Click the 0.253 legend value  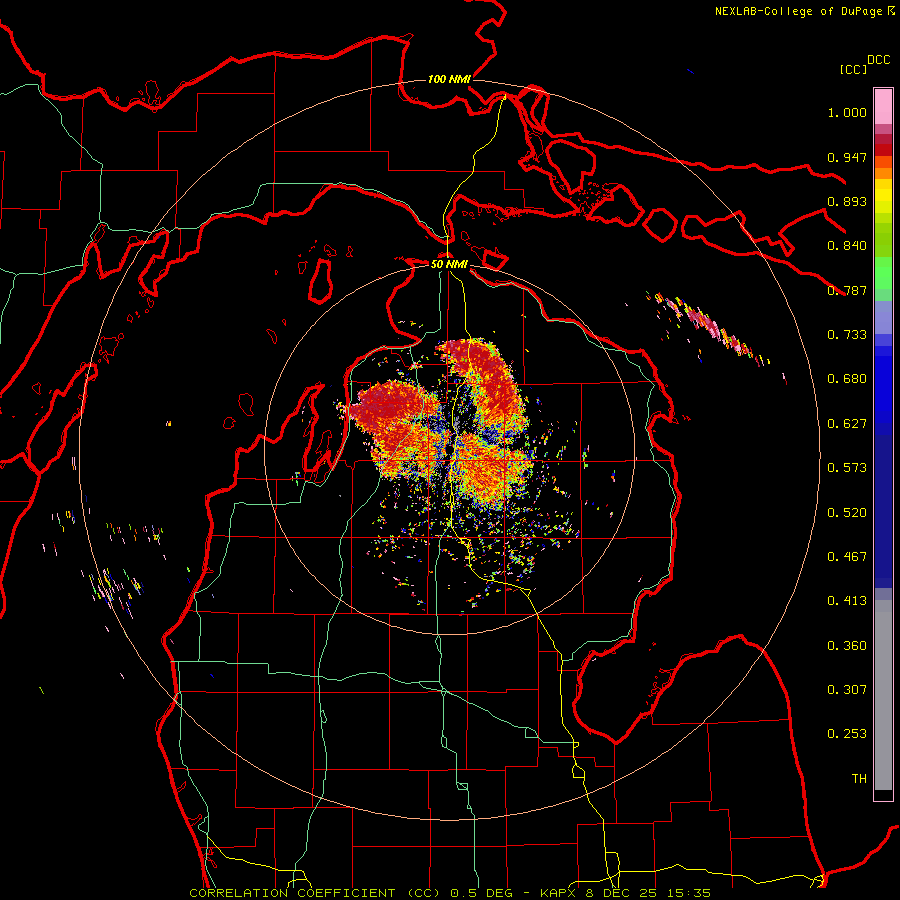click(847, 734)
